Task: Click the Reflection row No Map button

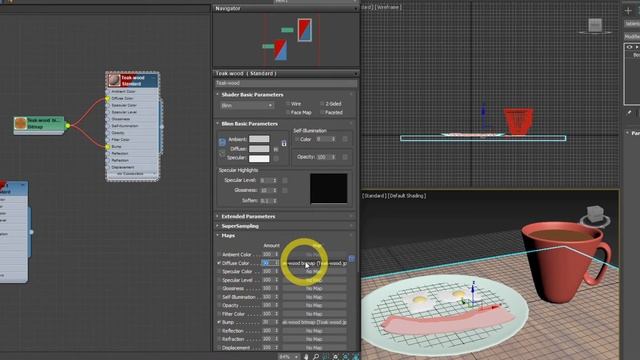Action: (314, 331)
